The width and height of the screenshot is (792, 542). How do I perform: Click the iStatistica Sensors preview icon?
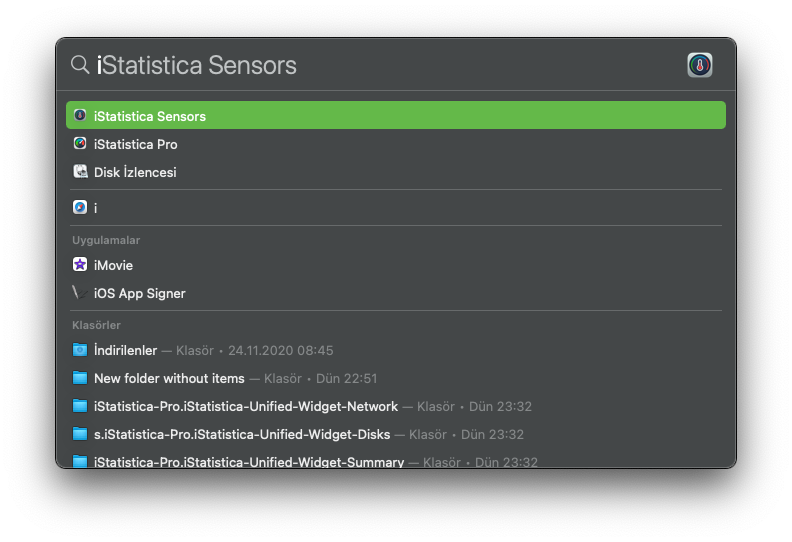[x=700, y=65]
